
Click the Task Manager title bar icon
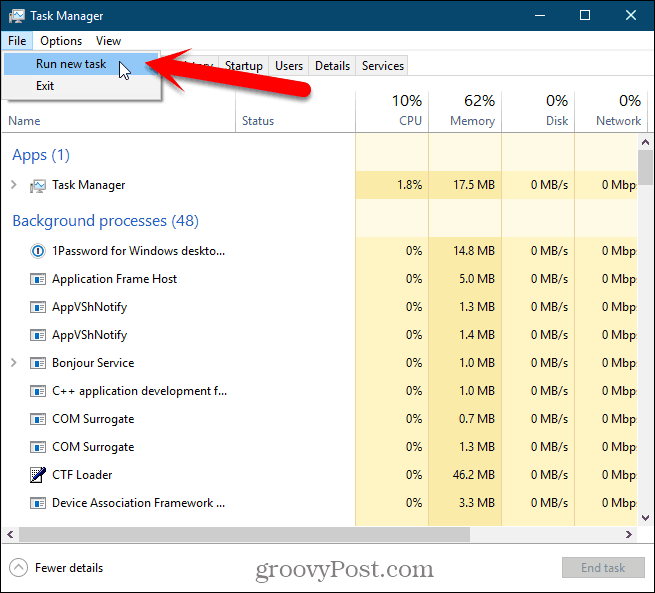[17, 16]
